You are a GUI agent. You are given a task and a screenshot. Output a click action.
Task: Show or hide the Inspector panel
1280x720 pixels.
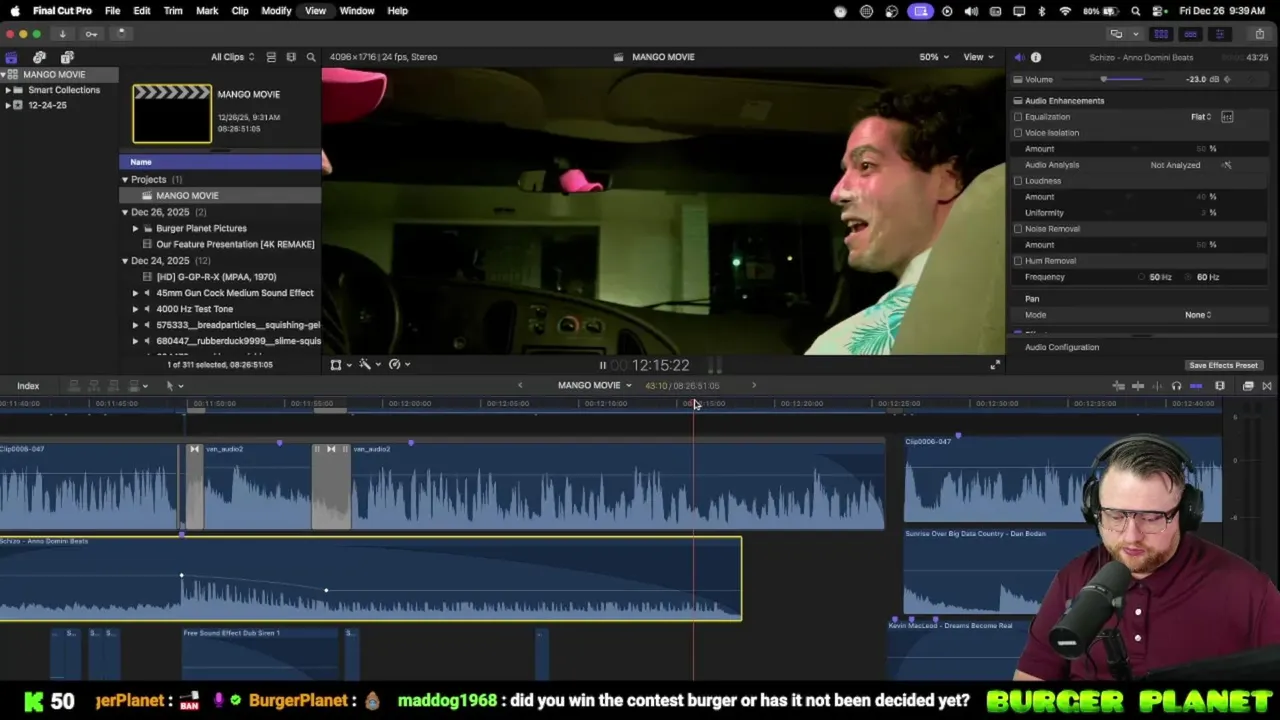(x=1219, y=34)
